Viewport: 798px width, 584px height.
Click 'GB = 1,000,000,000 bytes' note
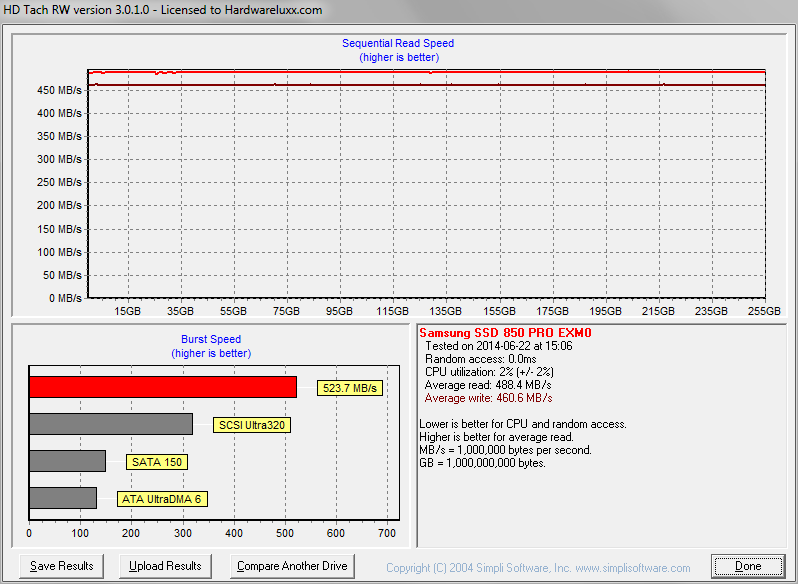point(482,463)
